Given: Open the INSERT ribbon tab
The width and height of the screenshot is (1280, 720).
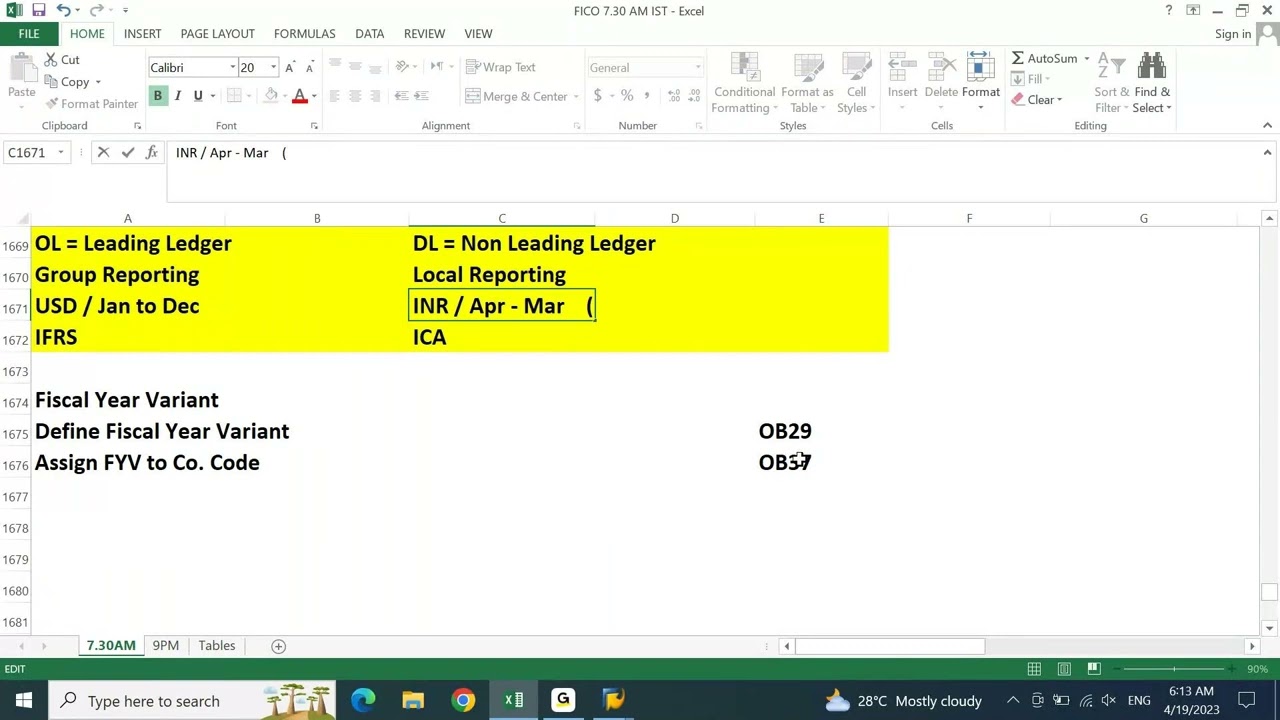Looking at the screenshot, I should tap(142, 33).
